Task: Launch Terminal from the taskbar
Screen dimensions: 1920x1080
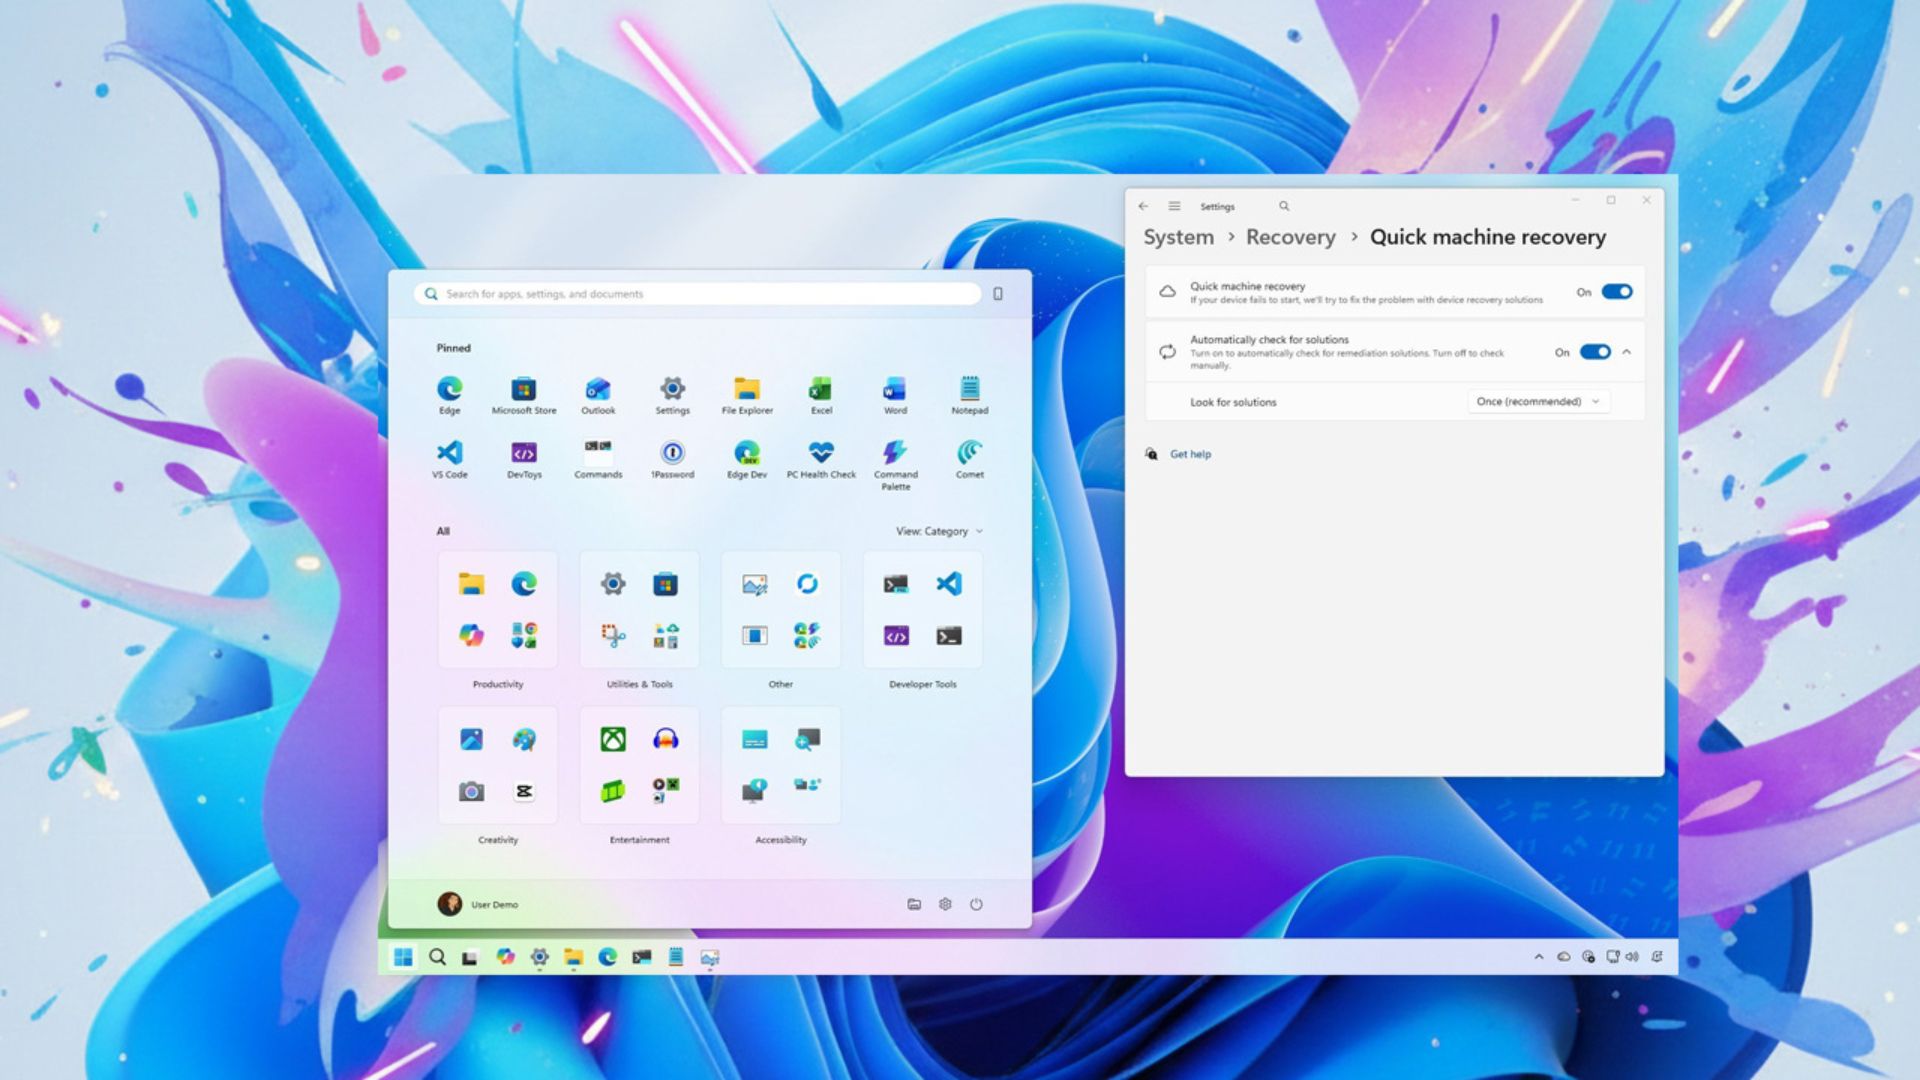Action: (x=641, y=957)
